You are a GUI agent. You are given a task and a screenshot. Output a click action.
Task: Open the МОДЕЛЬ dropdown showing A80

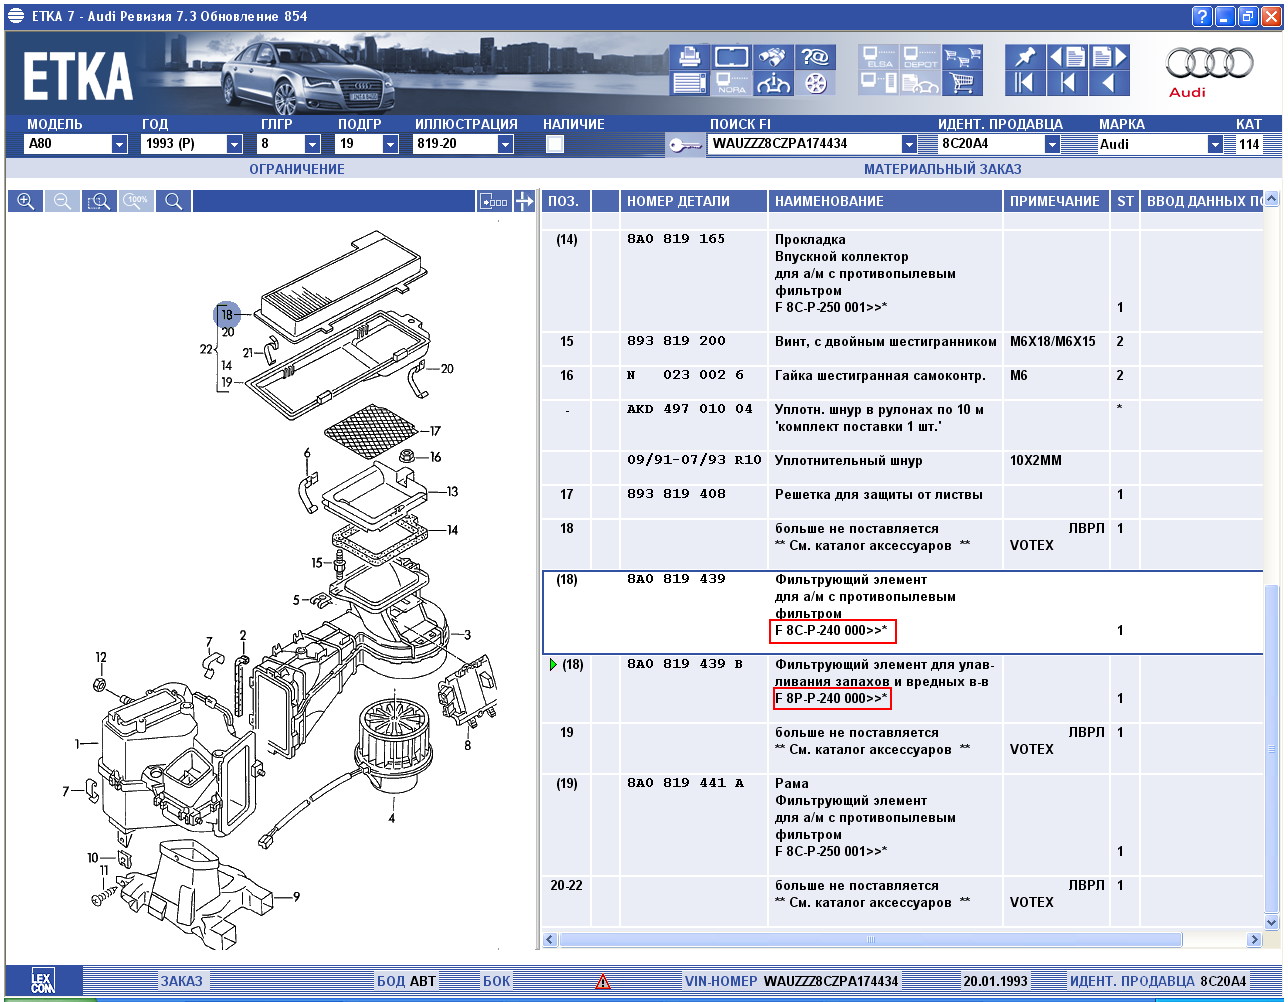120,144
